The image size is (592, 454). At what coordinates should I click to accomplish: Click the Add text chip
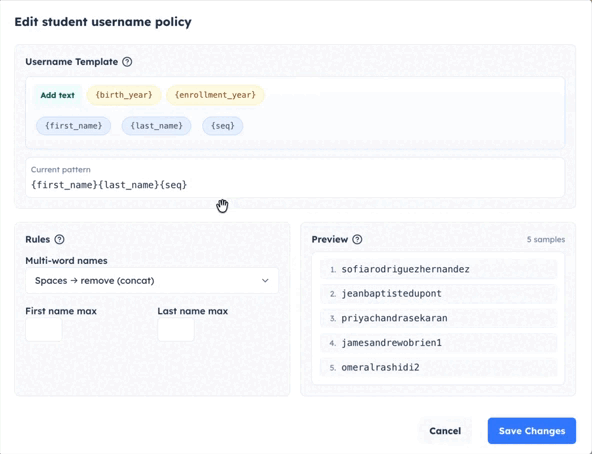pyautogui.click(x=57, y=95)
